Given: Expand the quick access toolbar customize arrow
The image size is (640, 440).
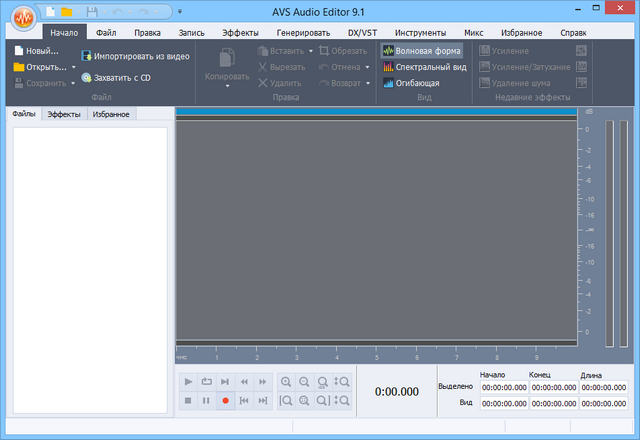Looking at the screenshot, I should 179,13.
